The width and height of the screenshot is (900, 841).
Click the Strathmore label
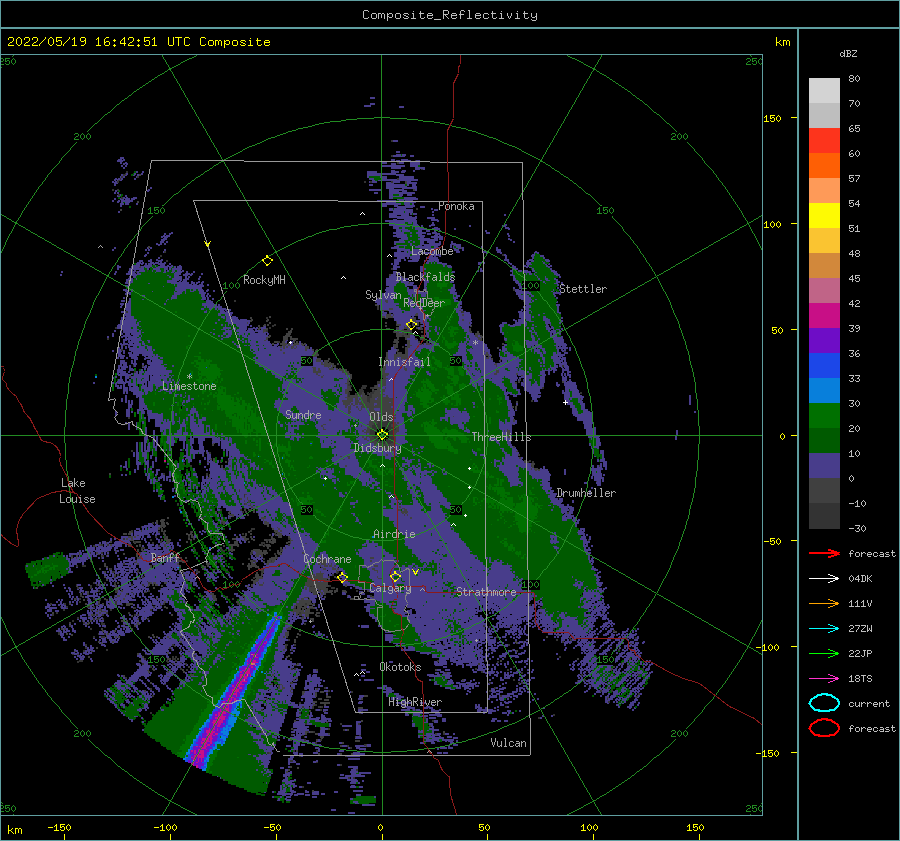486,592
